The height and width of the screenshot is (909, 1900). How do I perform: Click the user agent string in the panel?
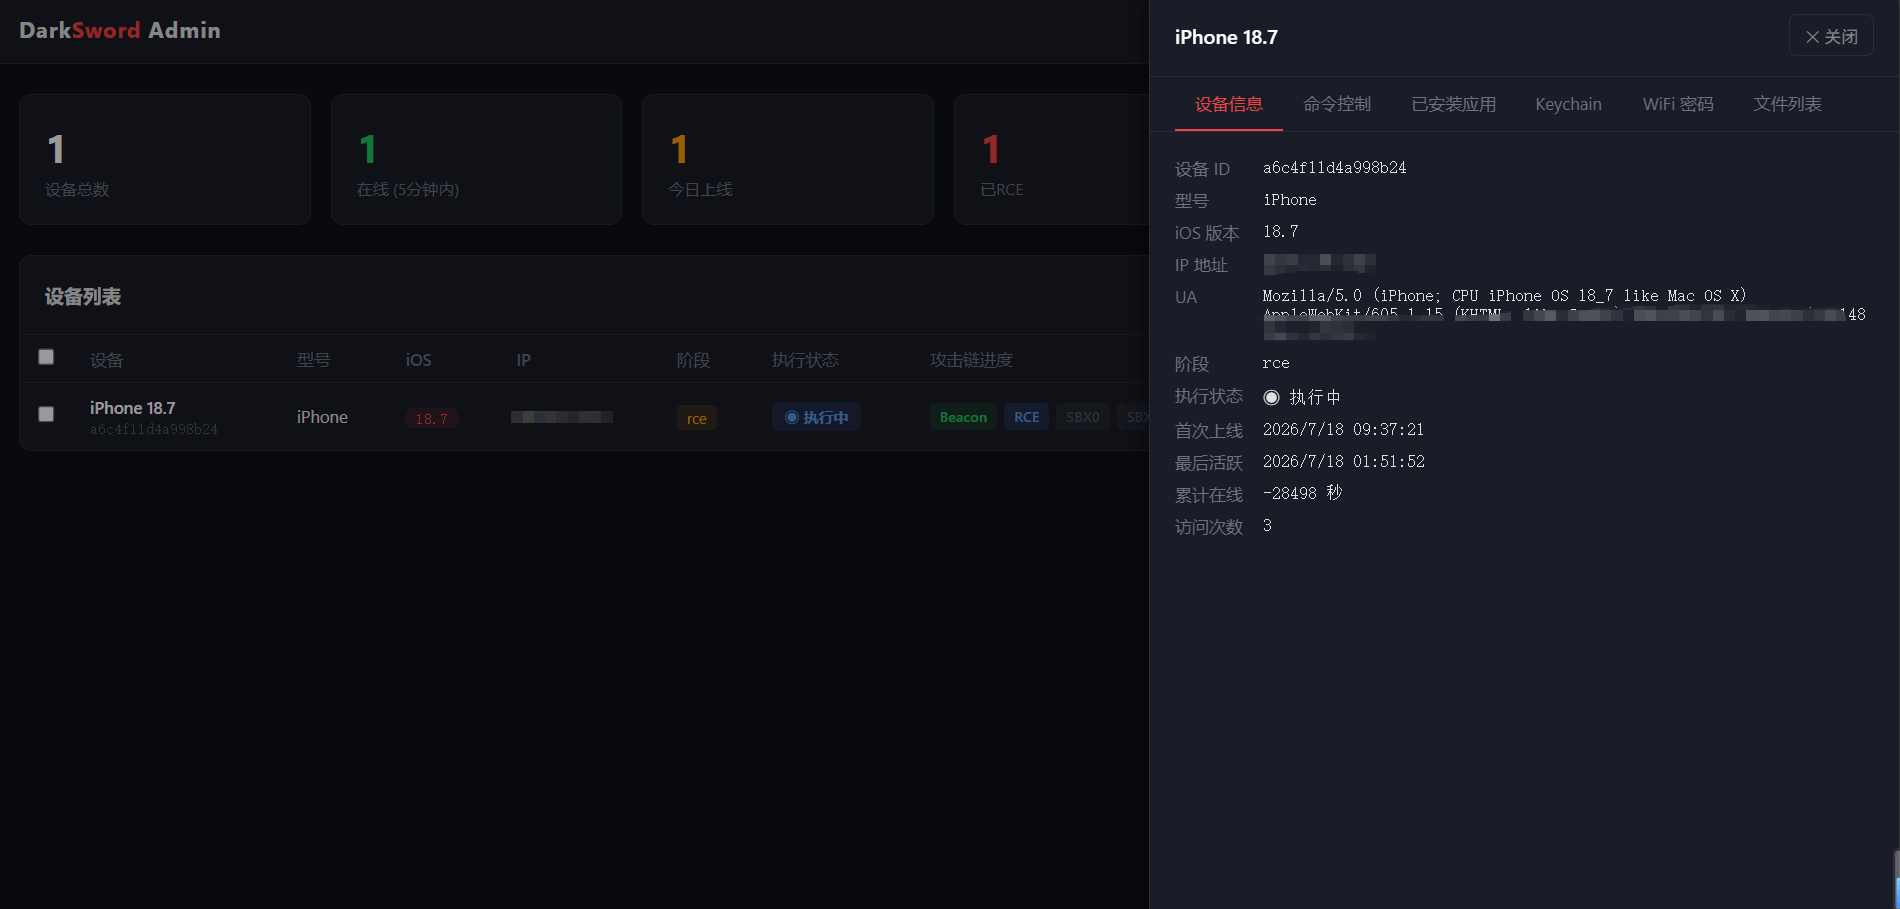pyautogui.click(x=1564, y=315)
